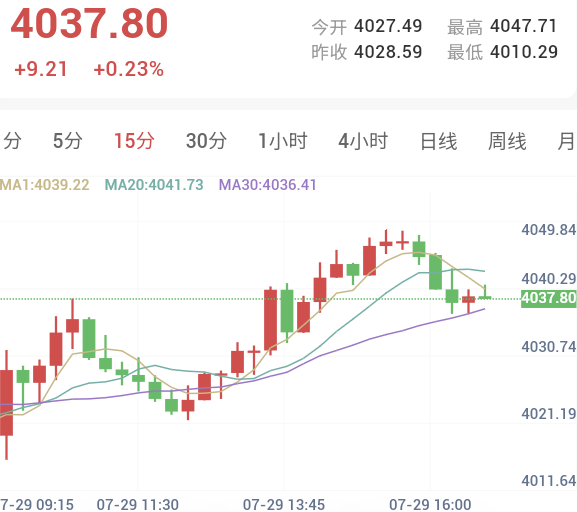Screen dimensions: 577x512
Task: Click the green 4037.80 current price tag
Action: tap(549, 298)
